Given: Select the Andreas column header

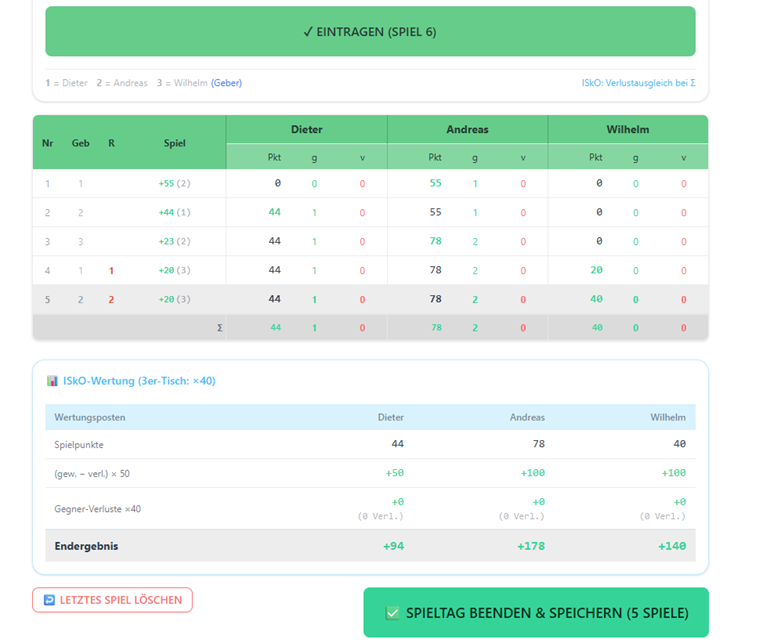Looking at the screenshot, I should (x=467, y=129).
